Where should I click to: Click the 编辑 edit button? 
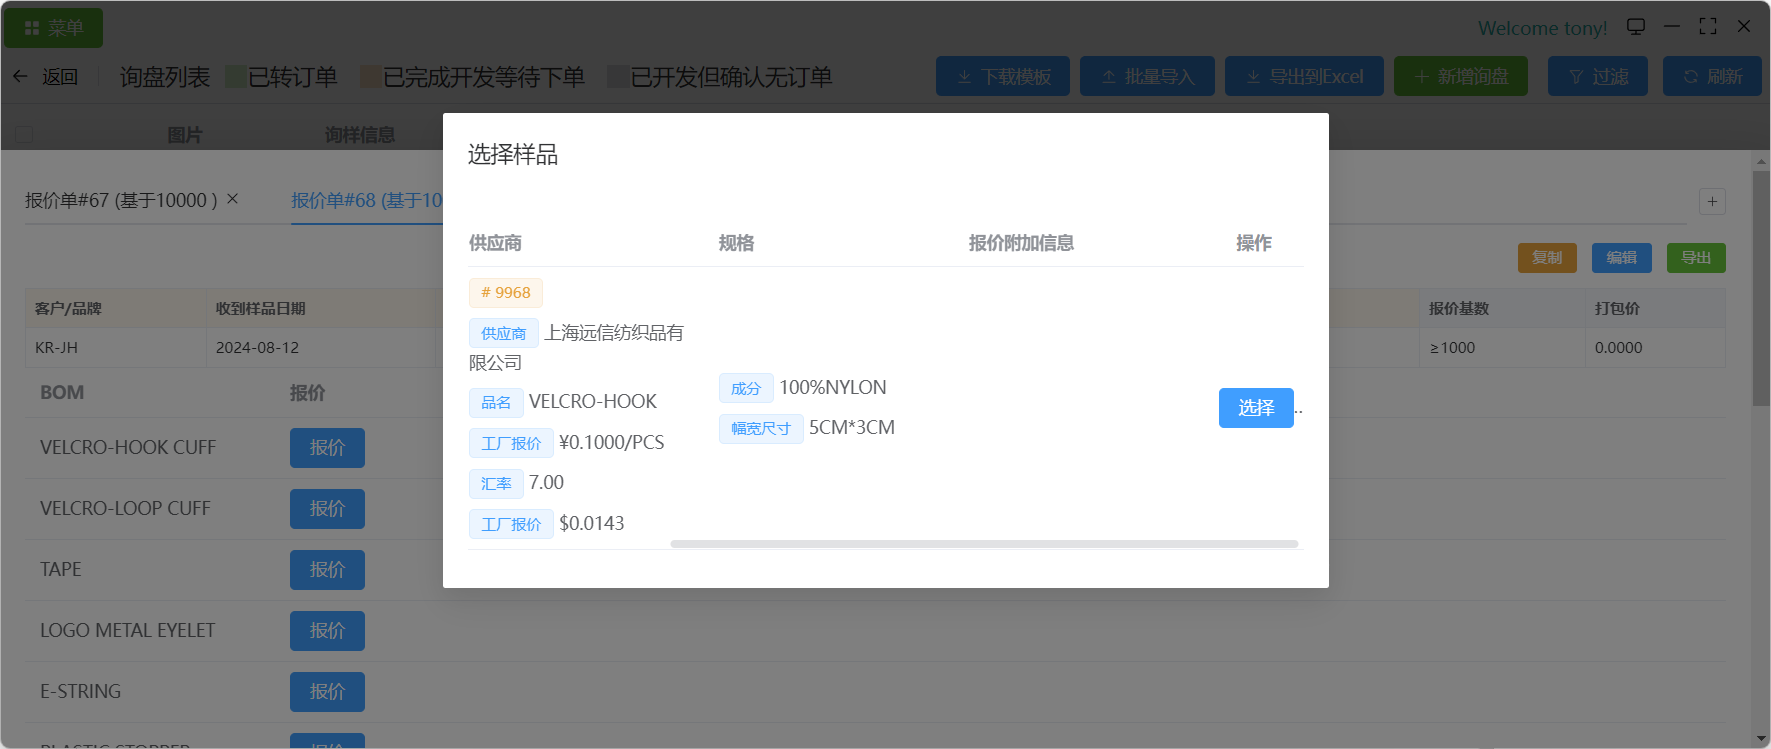click(1621, 258)
